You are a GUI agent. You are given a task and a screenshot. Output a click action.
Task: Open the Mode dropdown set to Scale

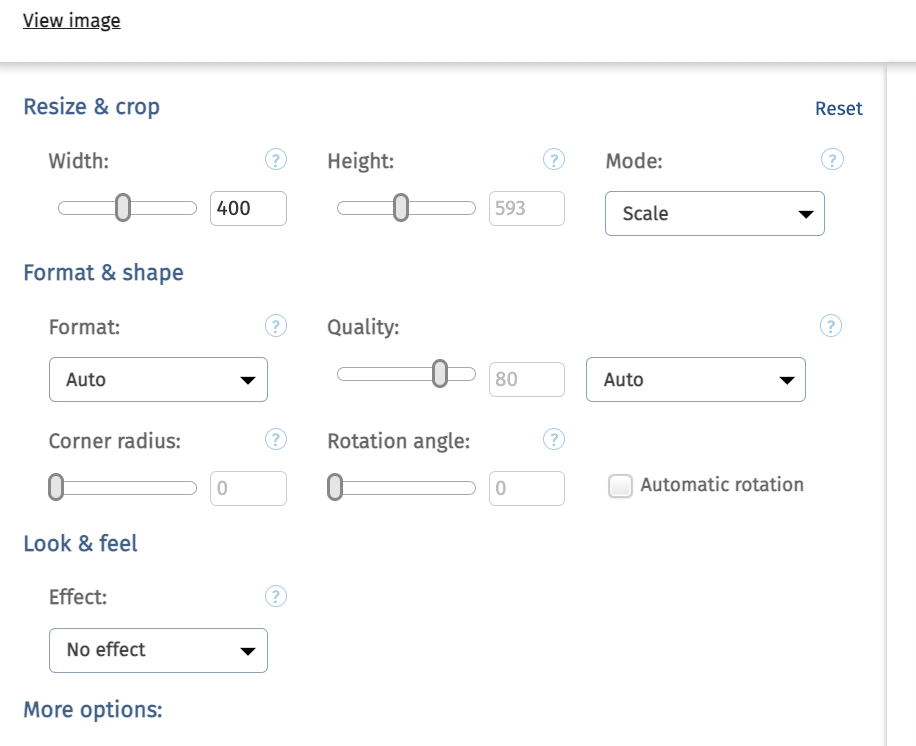pos(714,214)
